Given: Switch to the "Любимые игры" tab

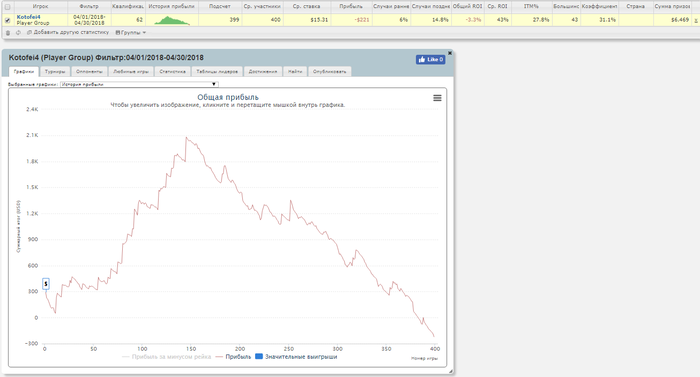Looking at the screenshot, I should pyautogui.click(x=131, y=71).
